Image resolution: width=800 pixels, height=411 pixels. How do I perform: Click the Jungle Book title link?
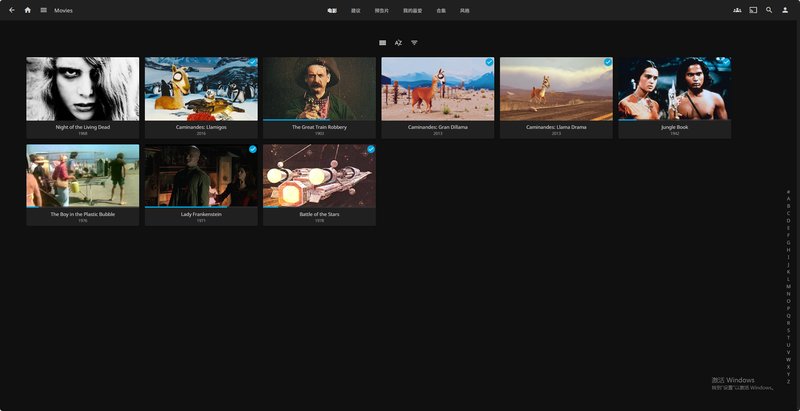pyautogui.click(x=674, y=127)
